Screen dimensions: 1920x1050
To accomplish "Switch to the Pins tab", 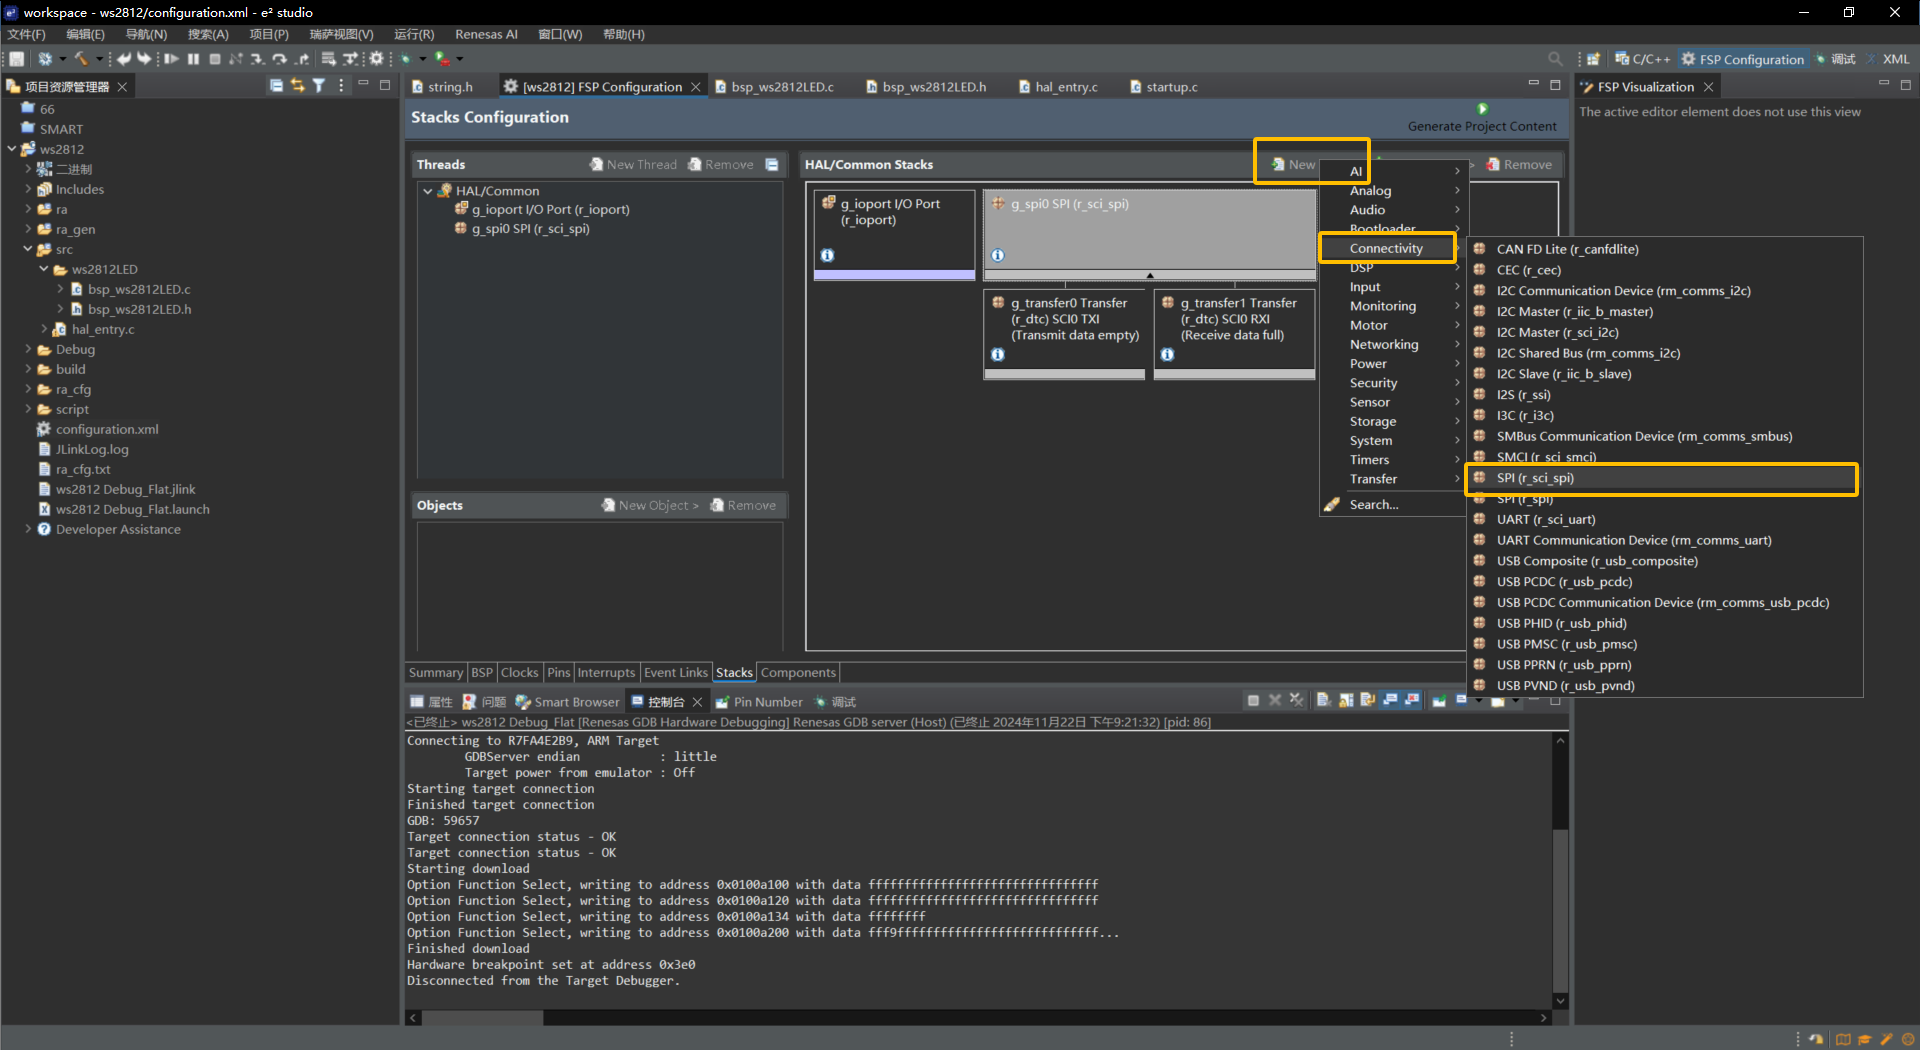I will pyautogui.click(x=559, y=673).
